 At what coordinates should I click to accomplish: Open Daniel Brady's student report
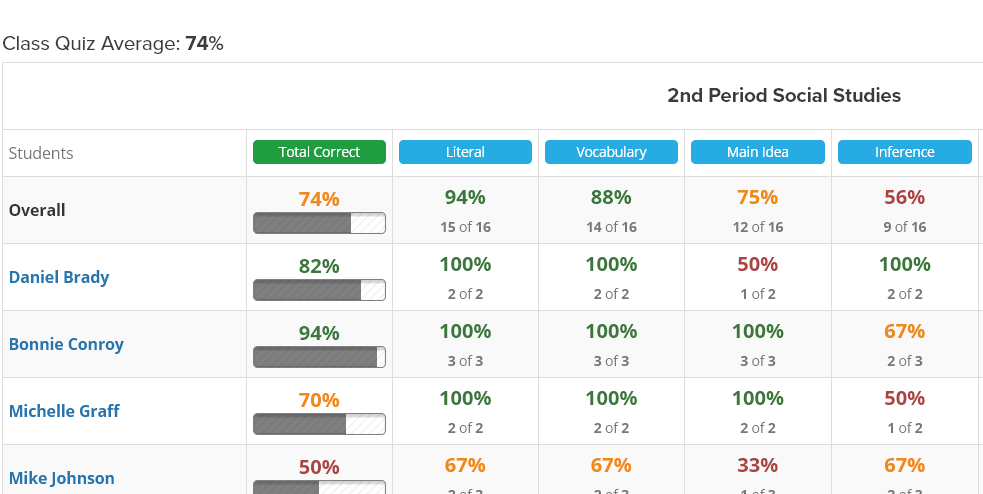point(59,277)
